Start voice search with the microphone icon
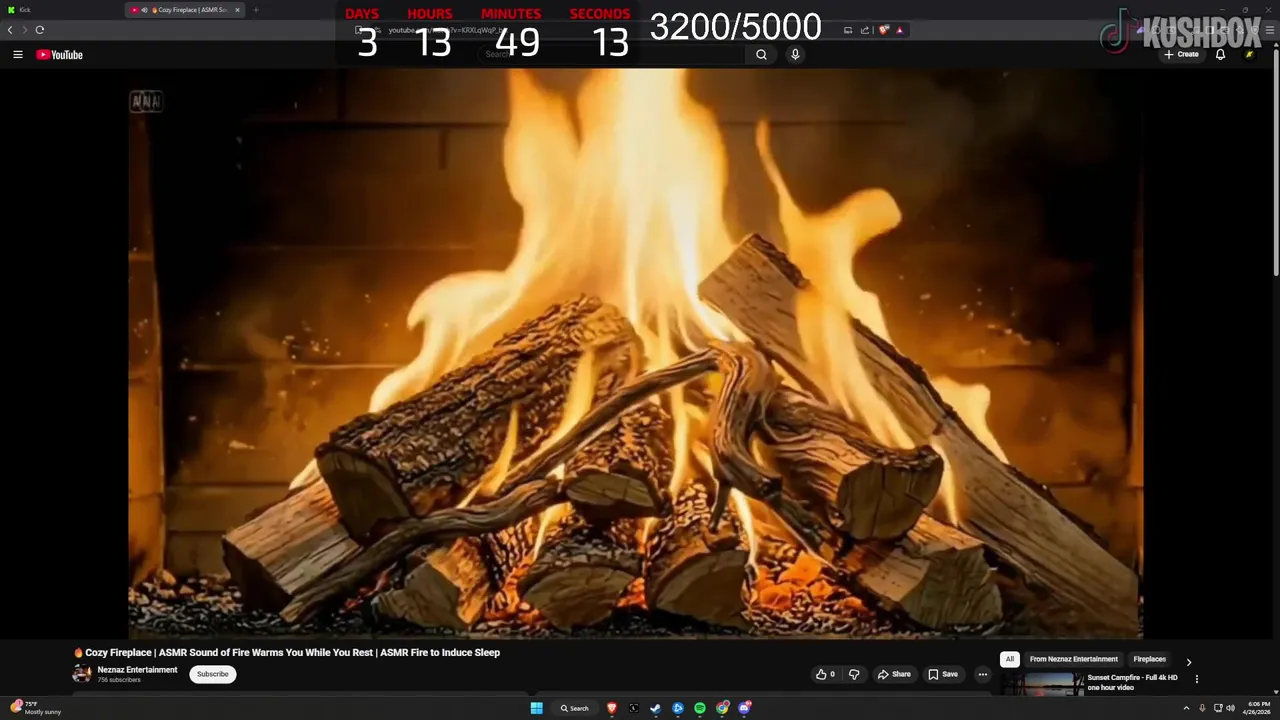This screenshot has height=720, width=1280. pyautogui.click(x=795, y=55)
